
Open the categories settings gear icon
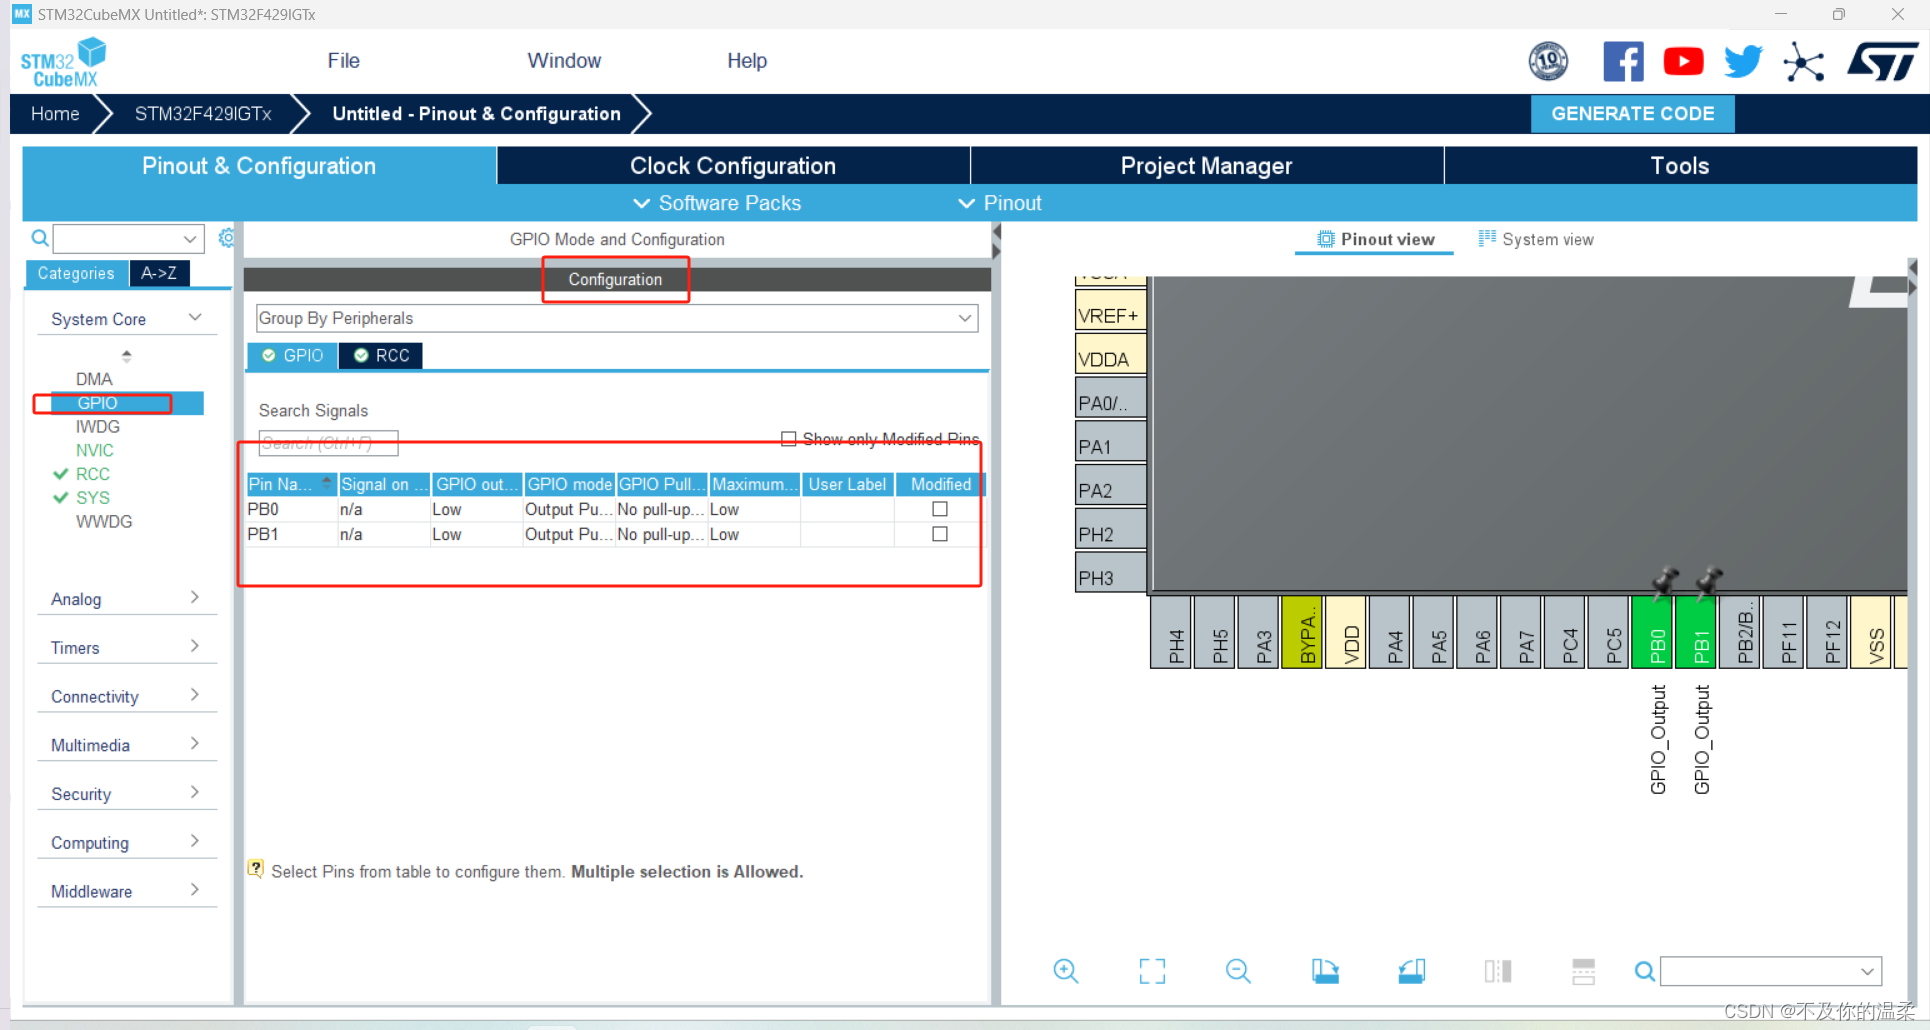pos(227,238)
